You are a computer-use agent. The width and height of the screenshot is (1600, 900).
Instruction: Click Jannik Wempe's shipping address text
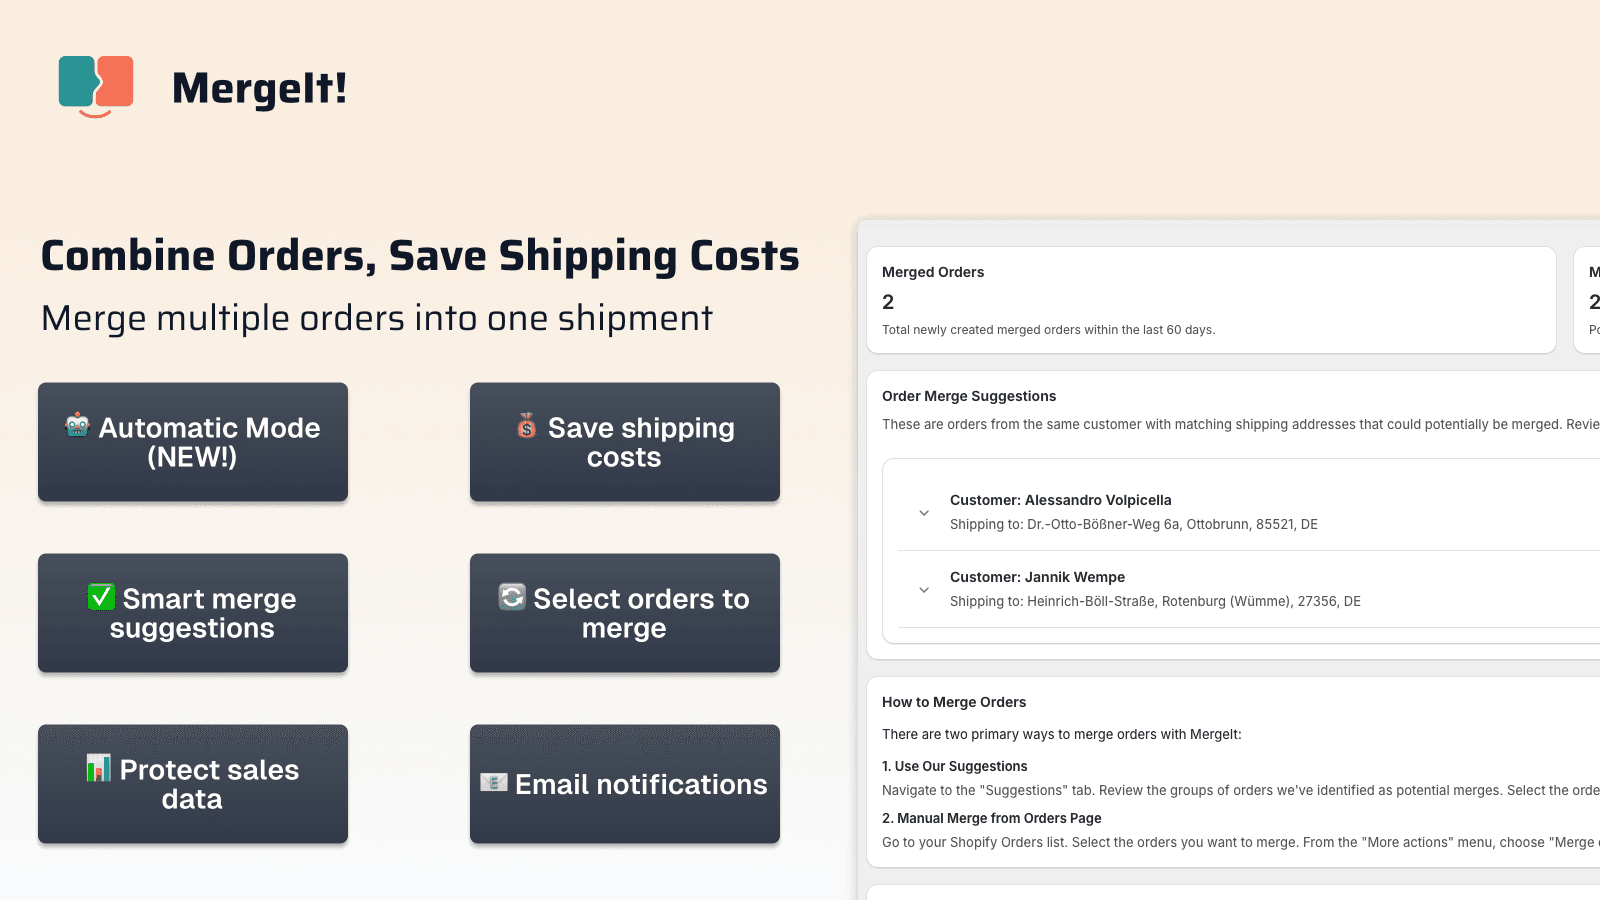(1155, 601)
